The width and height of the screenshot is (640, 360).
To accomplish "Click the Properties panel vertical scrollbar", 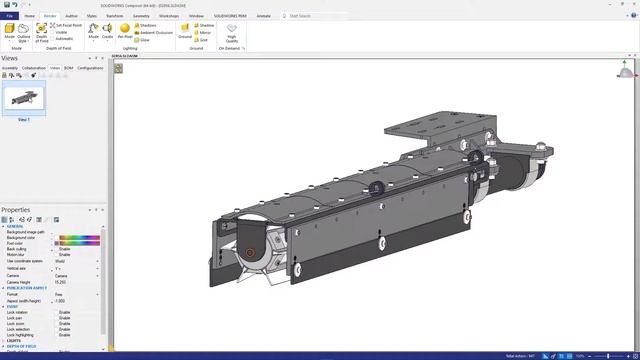I will pos(103,282).
